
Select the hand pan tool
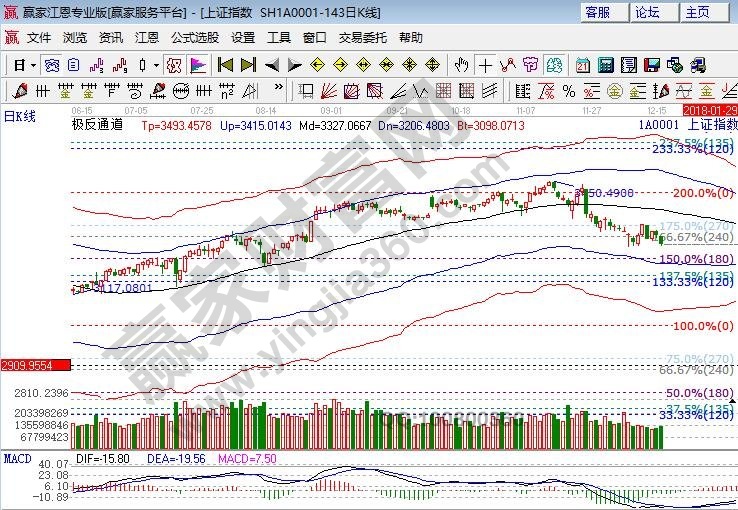pos(461,65)
